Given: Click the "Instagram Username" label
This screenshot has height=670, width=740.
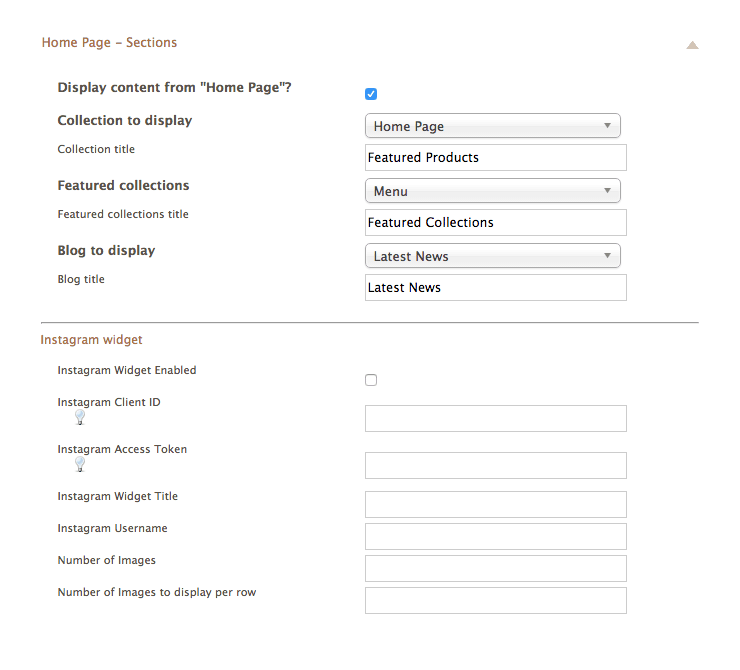Looking at the screenshot, I should 112,528.
